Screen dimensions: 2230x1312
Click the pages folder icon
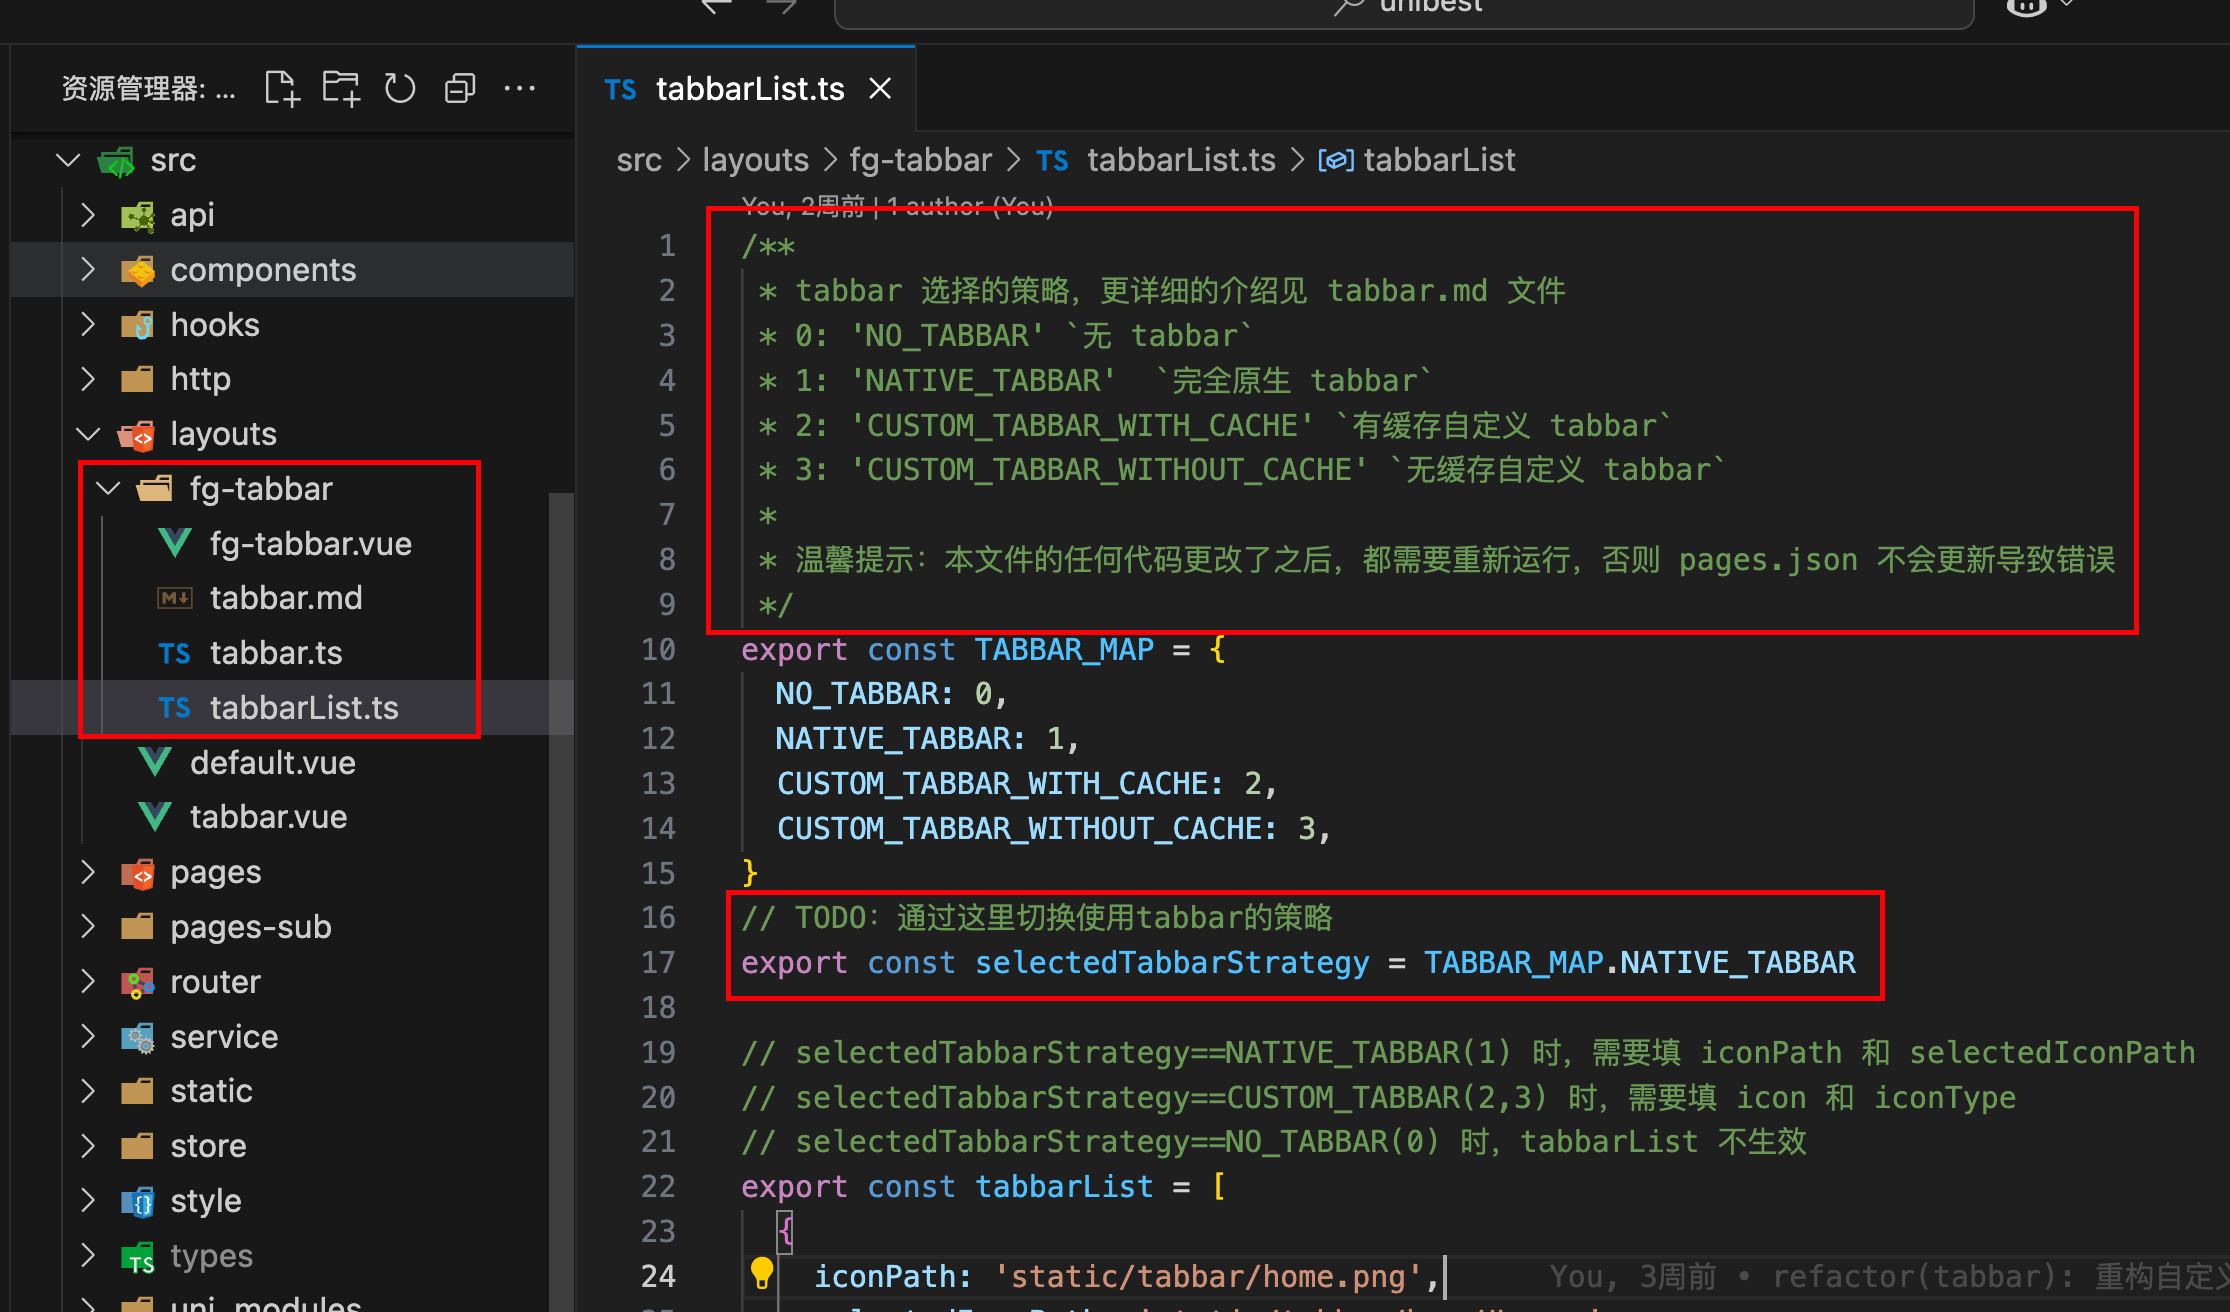tap(137, 873)
